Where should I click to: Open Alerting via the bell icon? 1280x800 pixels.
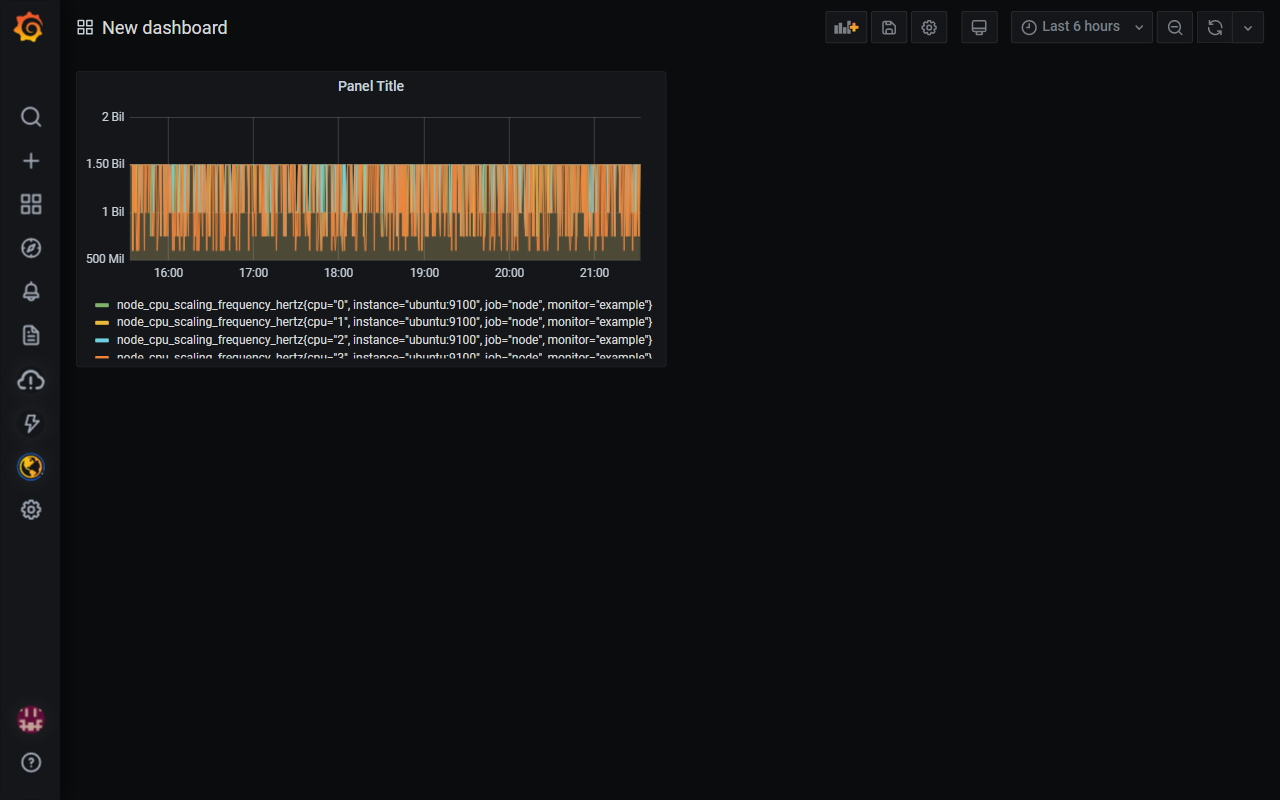click(x=31, y=291)
